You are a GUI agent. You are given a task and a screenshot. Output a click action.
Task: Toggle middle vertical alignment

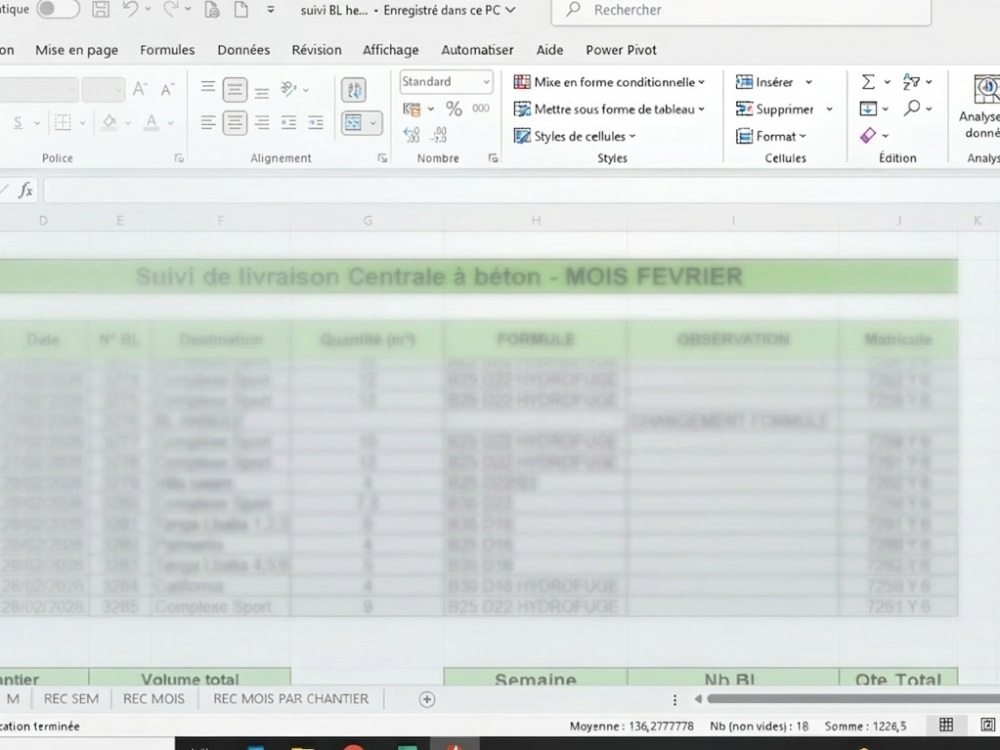pyautogui.click(x=235, y=90)
